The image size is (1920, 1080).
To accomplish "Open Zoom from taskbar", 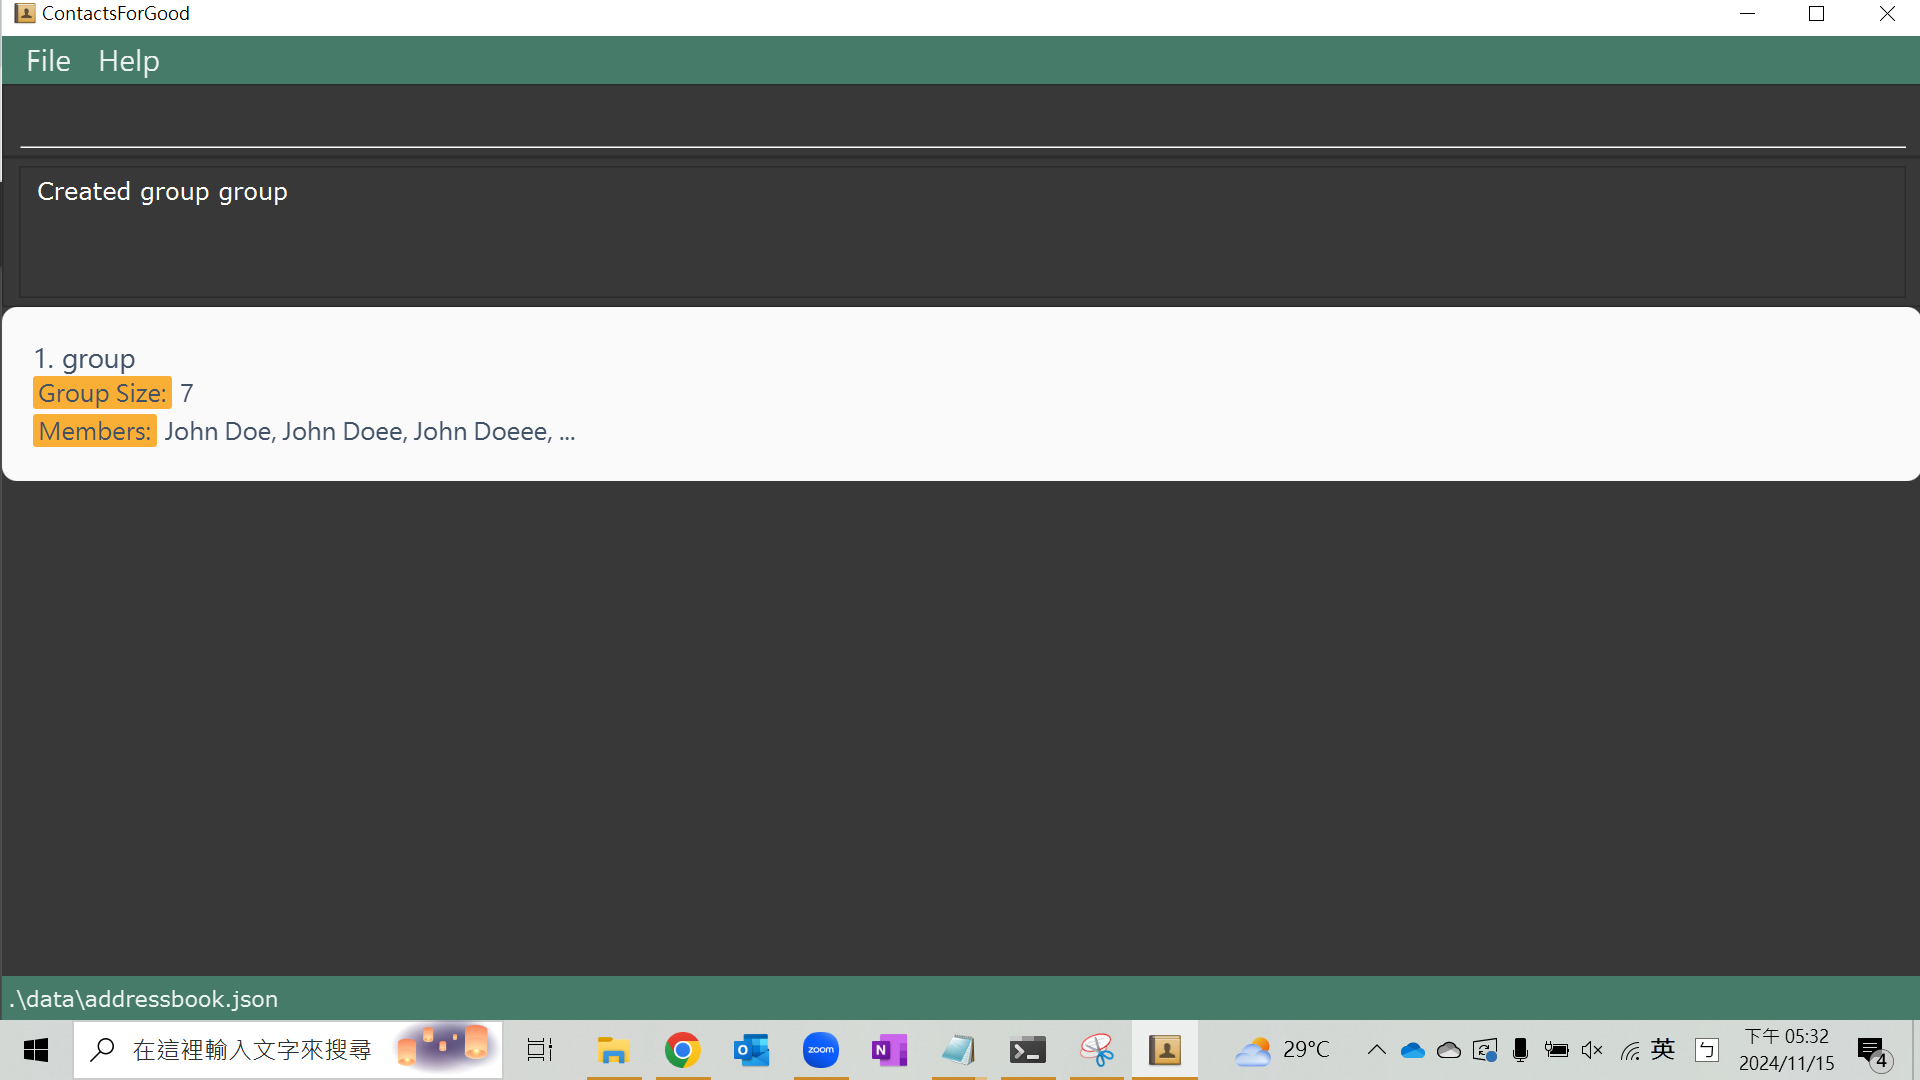I will (820, 1050).
